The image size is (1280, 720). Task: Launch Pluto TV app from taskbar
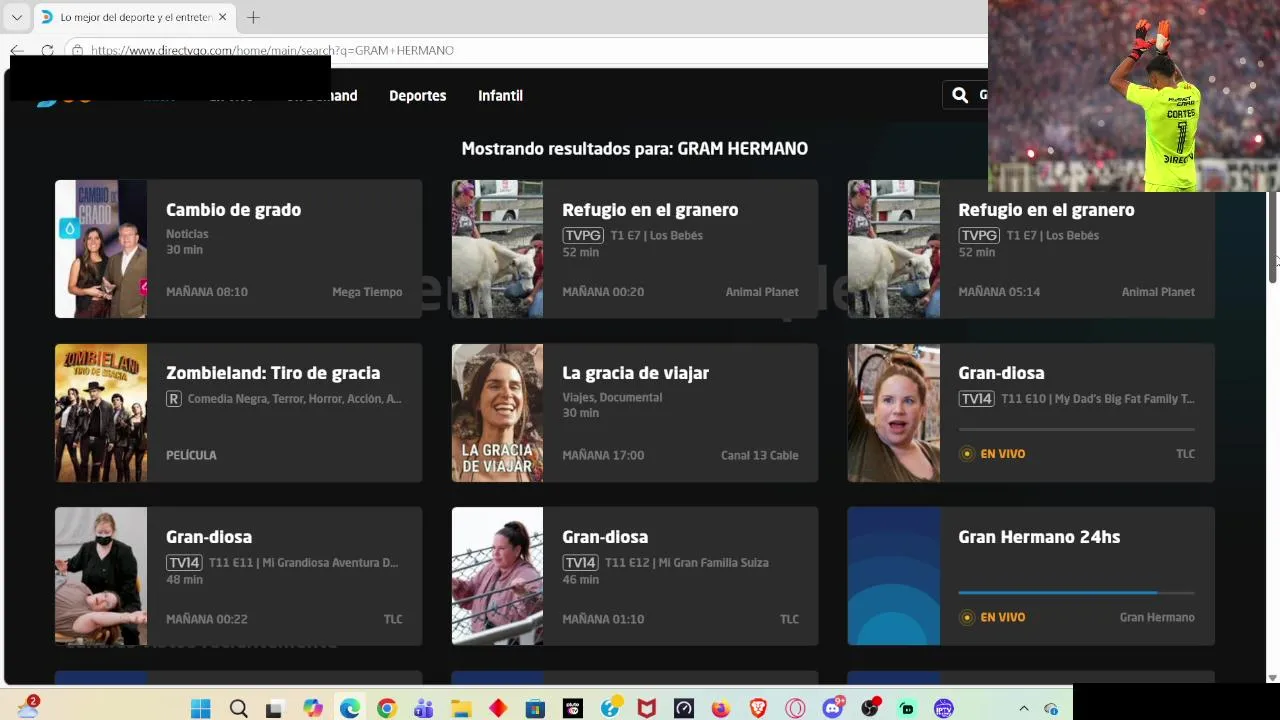click(x=572, y=708)
